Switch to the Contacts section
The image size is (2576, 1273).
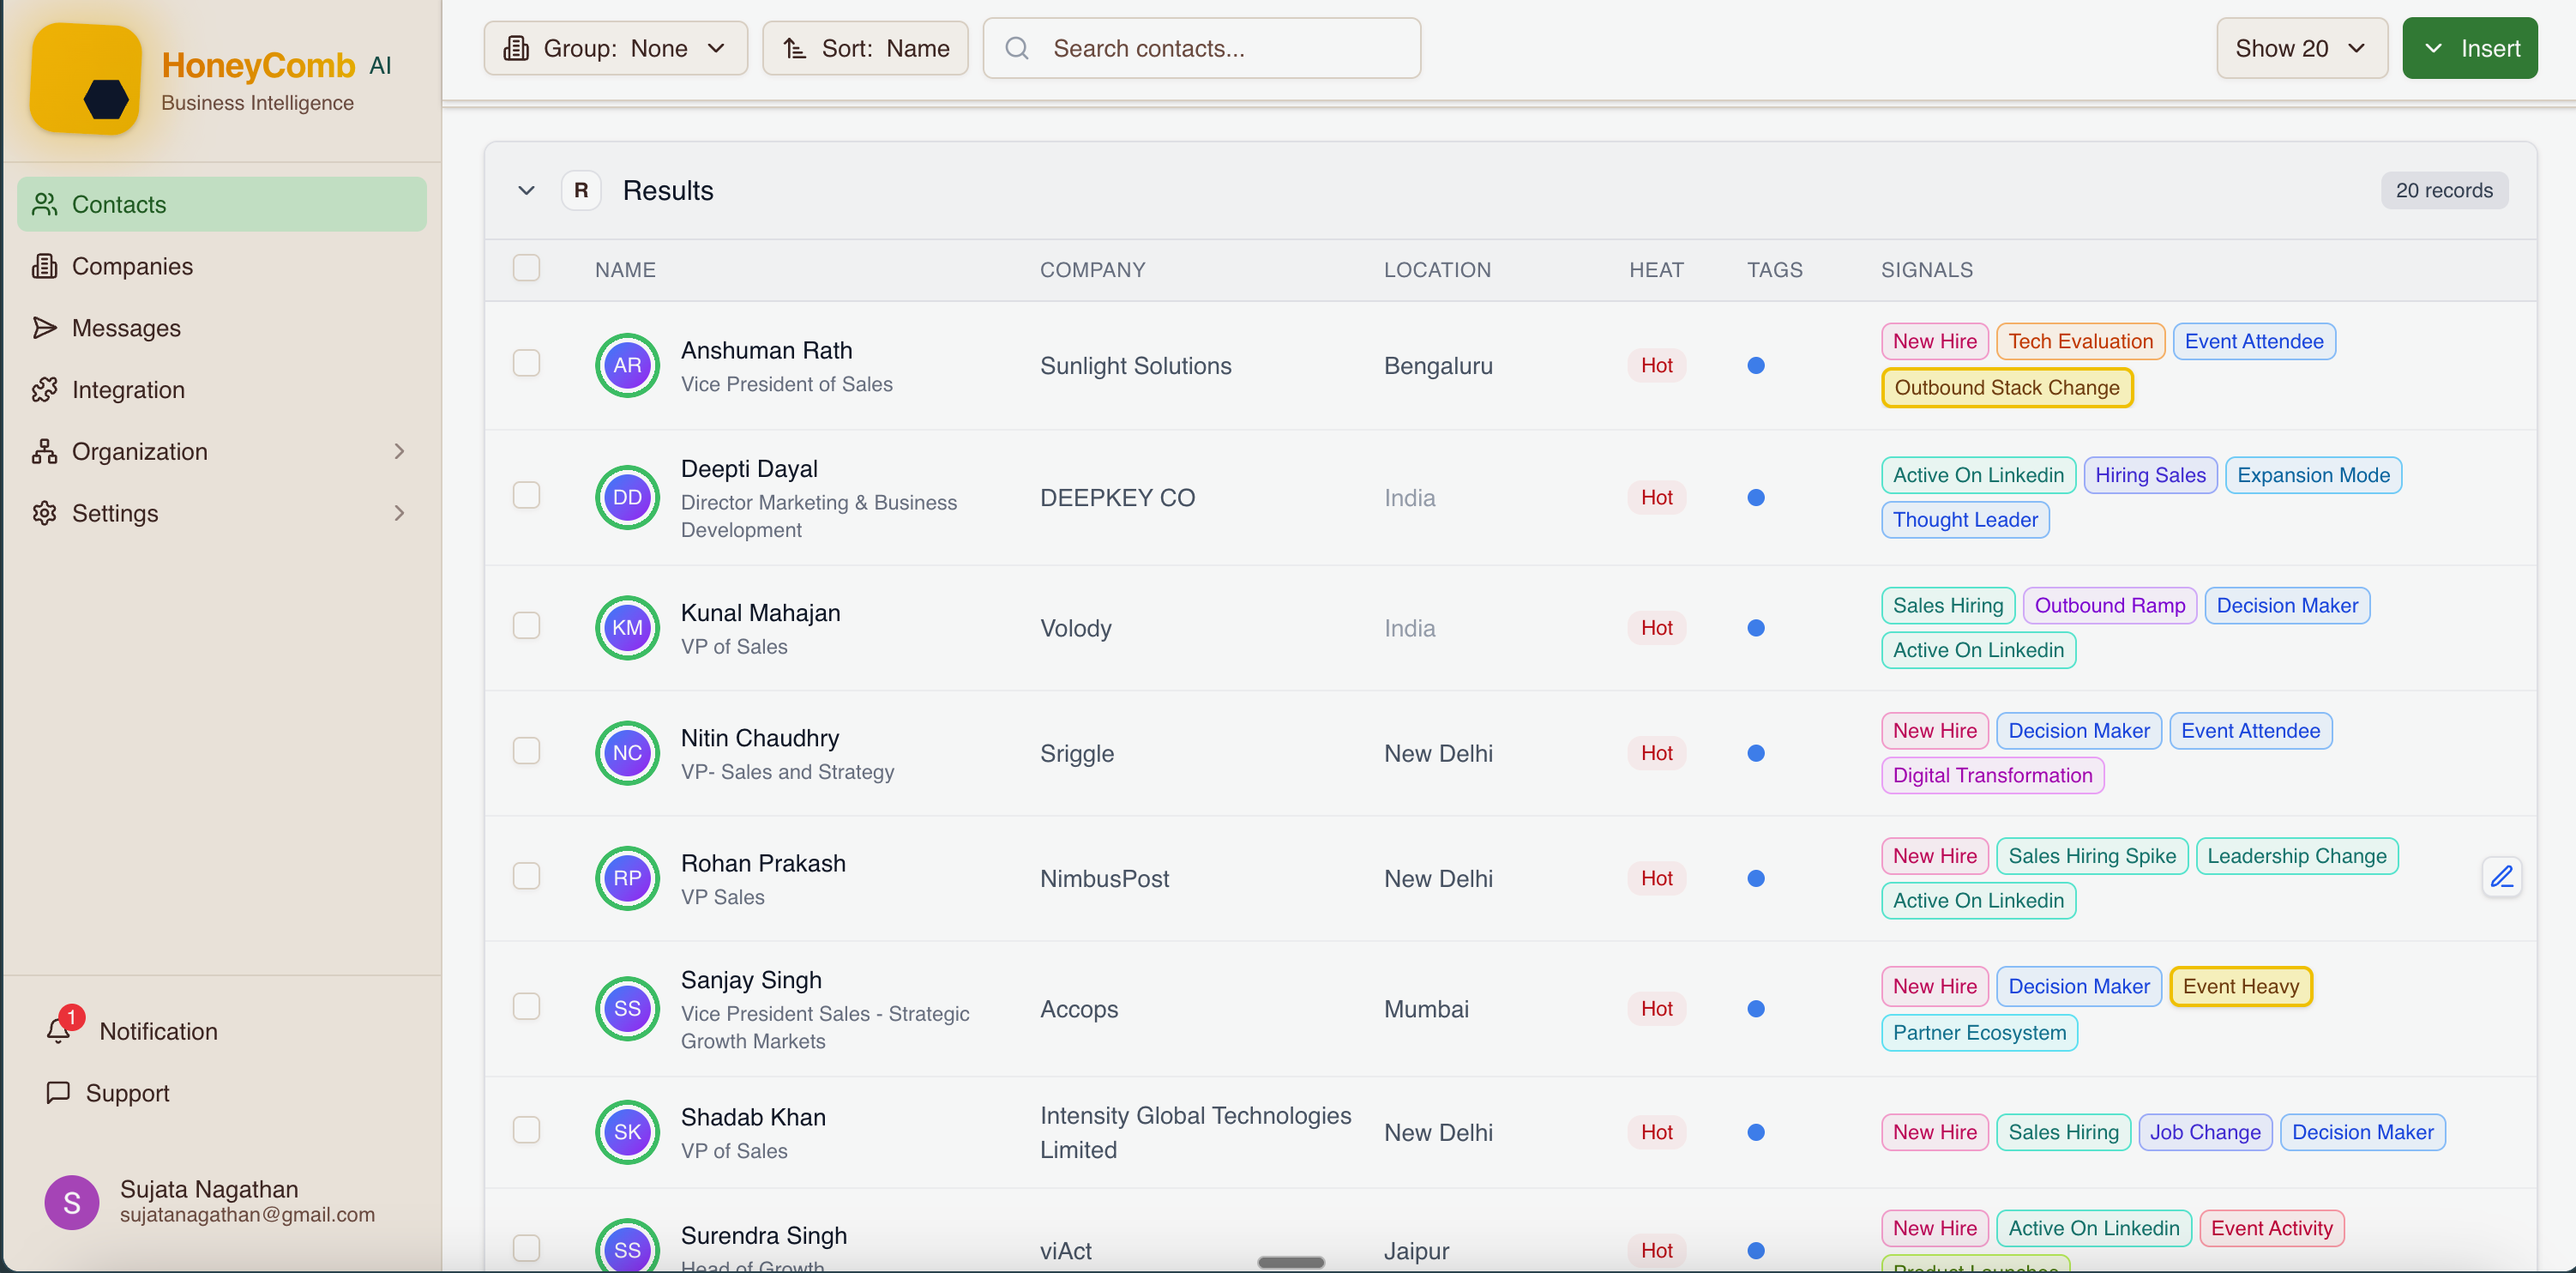(x=120, y=204)
